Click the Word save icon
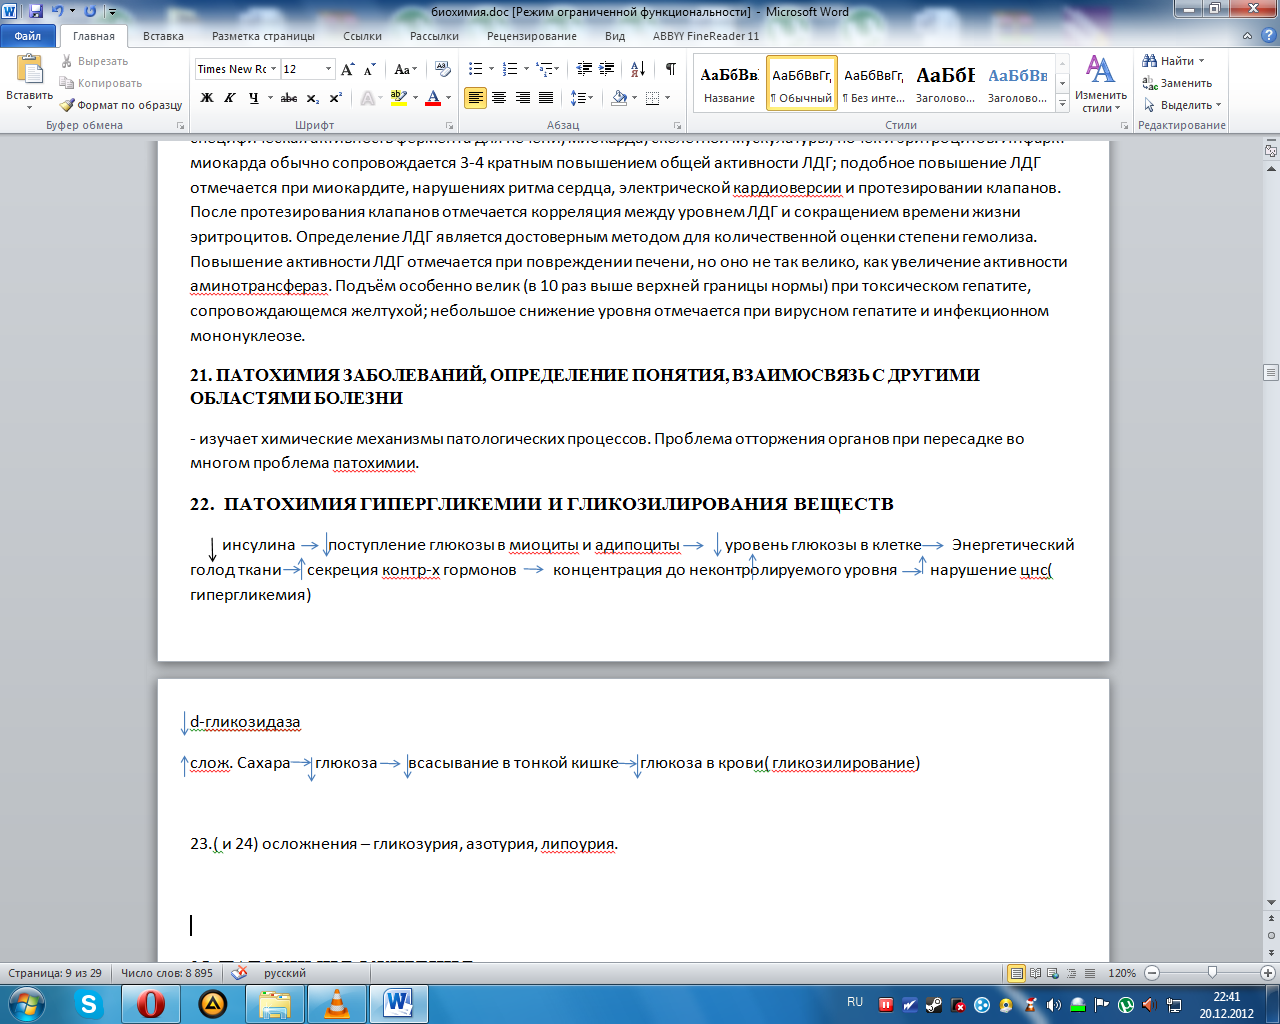This screenshot has height=1024, width=1280. 36,12
